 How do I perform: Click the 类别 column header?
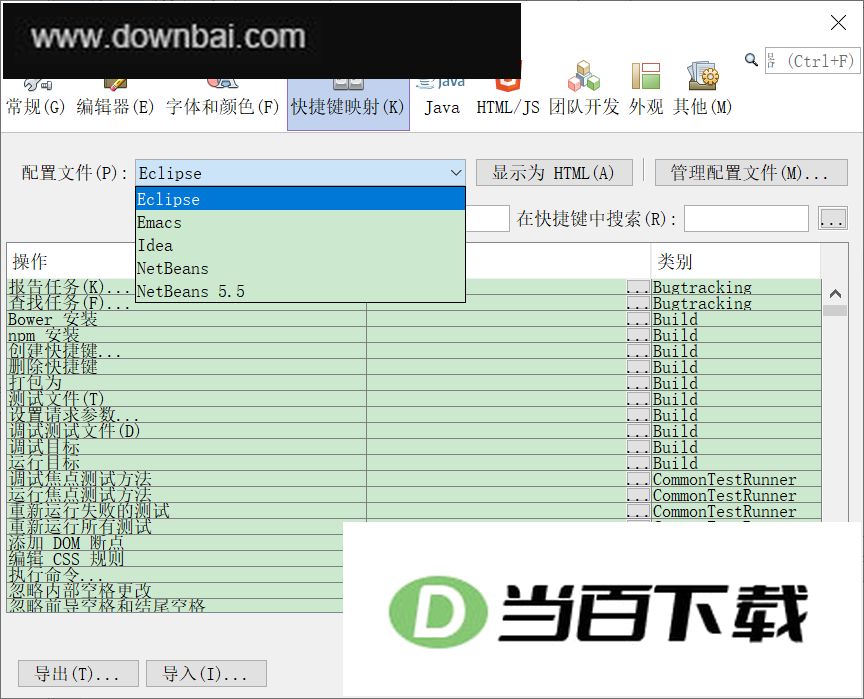(735, 261)
